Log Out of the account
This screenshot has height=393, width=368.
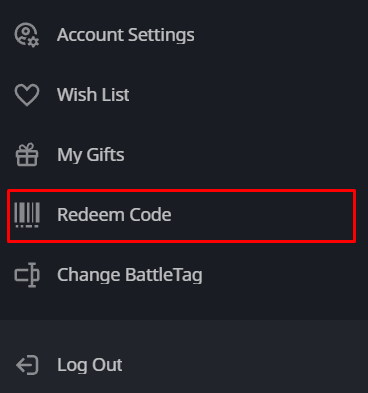point(184,365)
